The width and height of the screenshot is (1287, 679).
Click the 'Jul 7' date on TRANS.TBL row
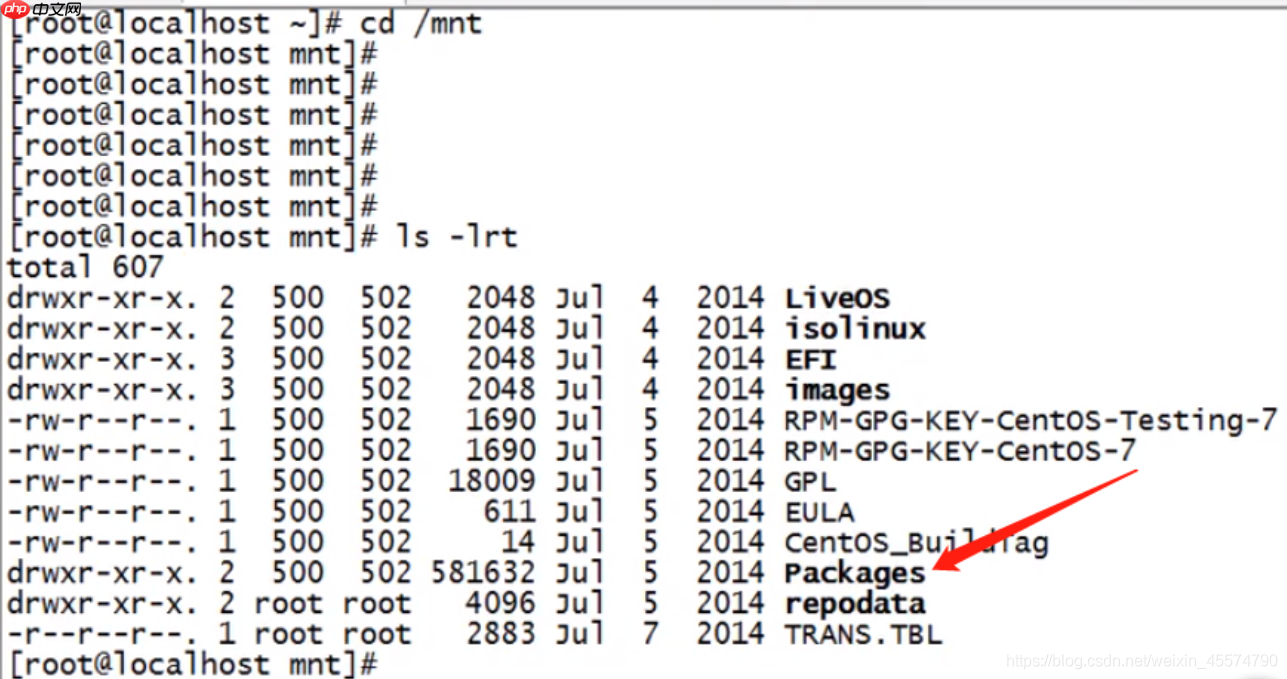(608, 634)
